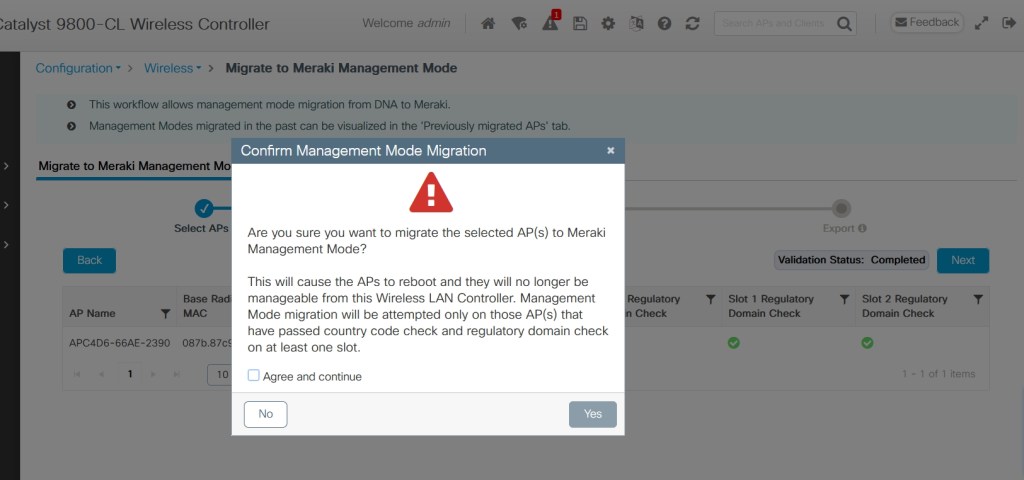Click the Export step in the wizard
Screen dimensions: 1024x480
pos(842,208)
